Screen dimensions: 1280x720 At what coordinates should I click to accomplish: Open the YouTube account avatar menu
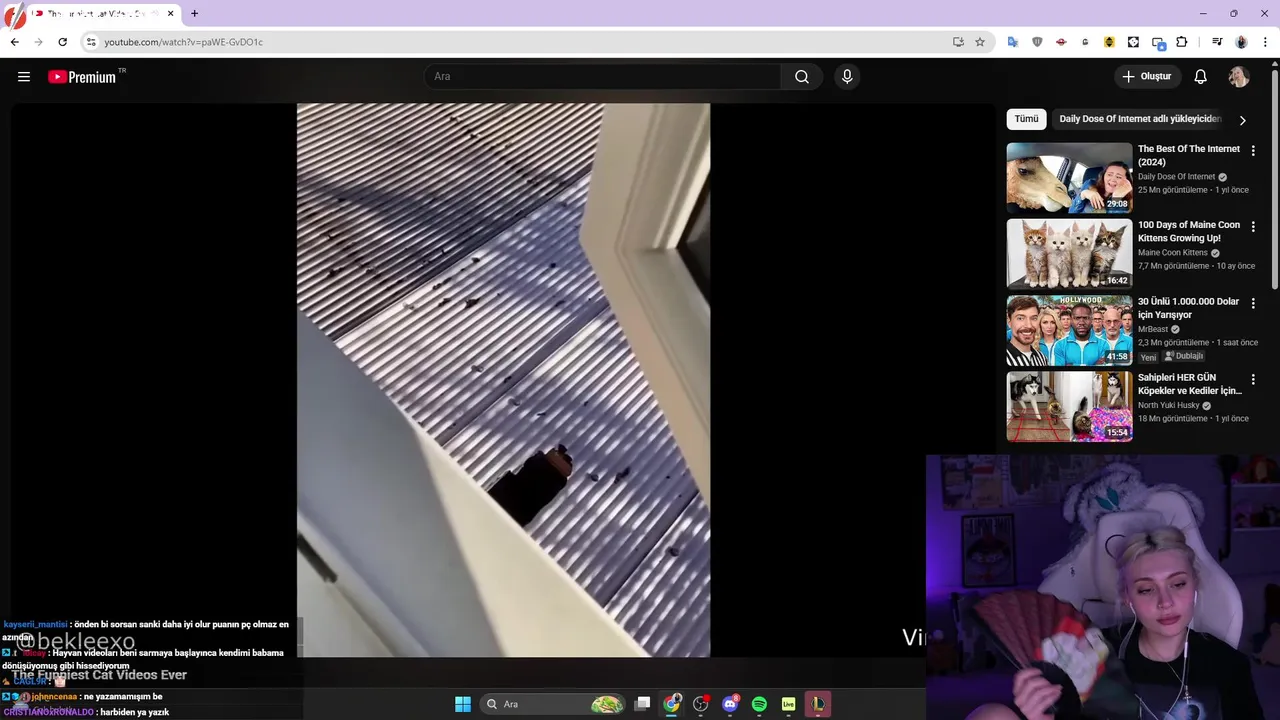1239,77
